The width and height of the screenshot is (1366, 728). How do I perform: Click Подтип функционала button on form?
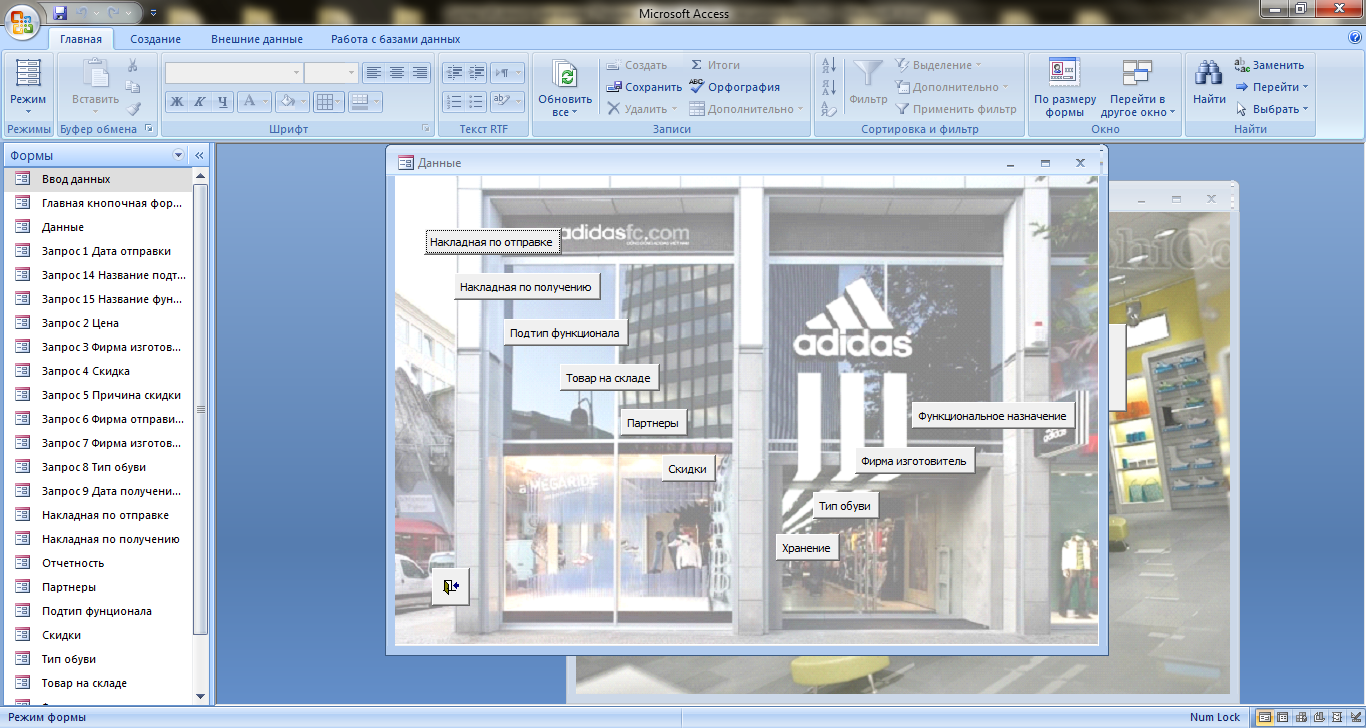(565, 333)
